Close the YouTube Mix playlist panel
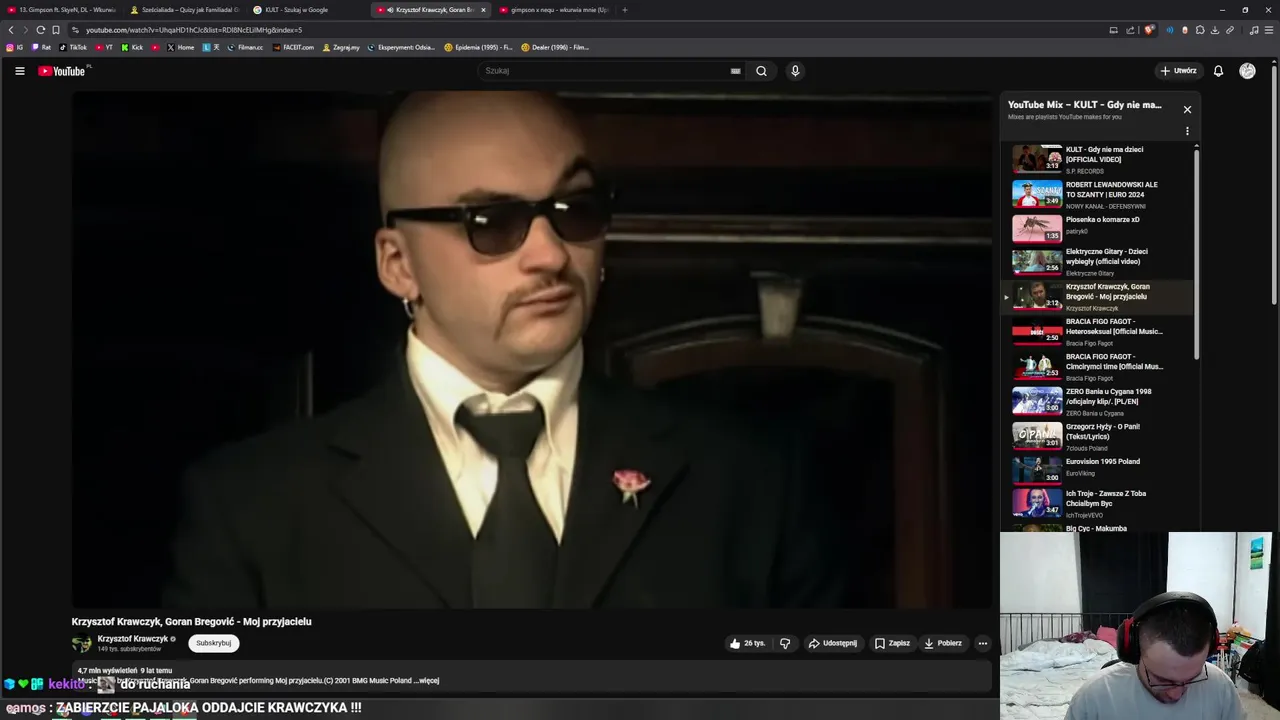 click(x=1187, y=109)
